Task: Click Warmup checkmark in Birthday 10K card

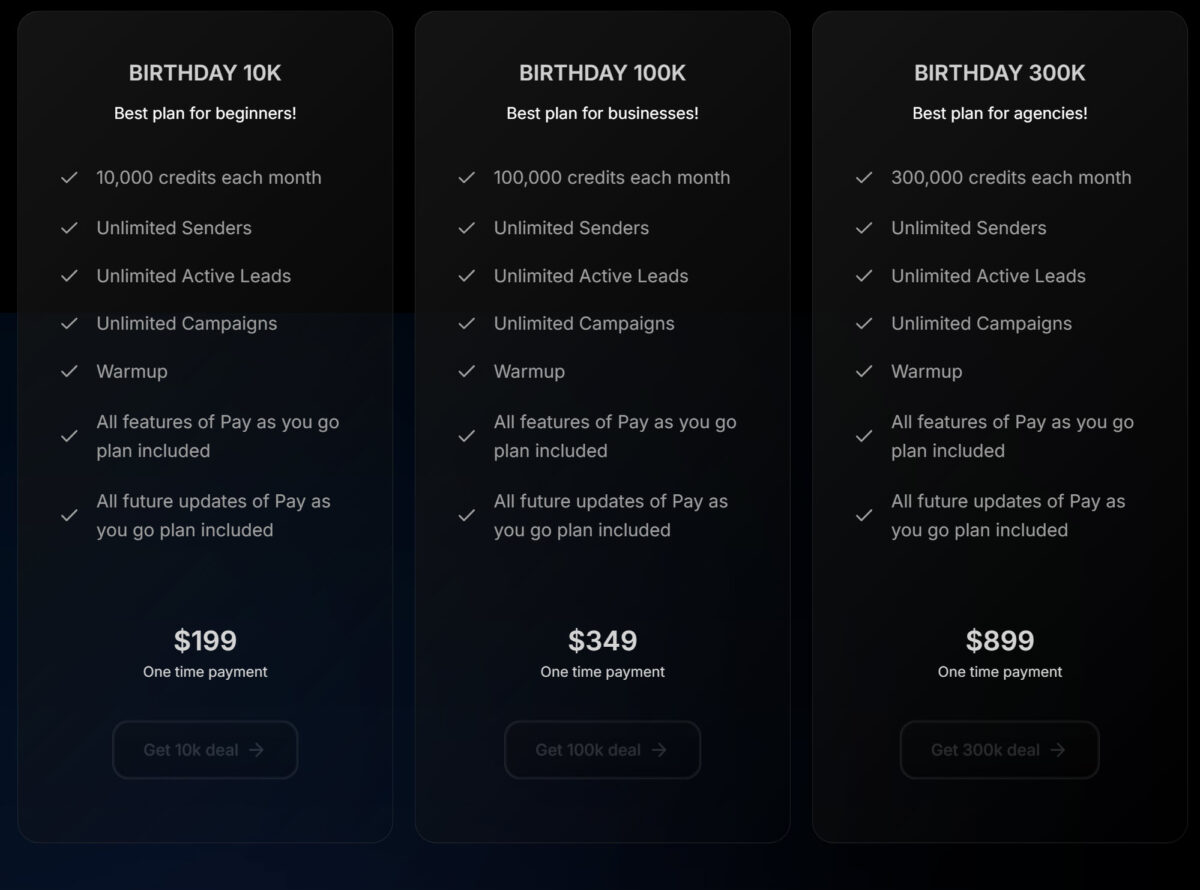Action: 69,371
